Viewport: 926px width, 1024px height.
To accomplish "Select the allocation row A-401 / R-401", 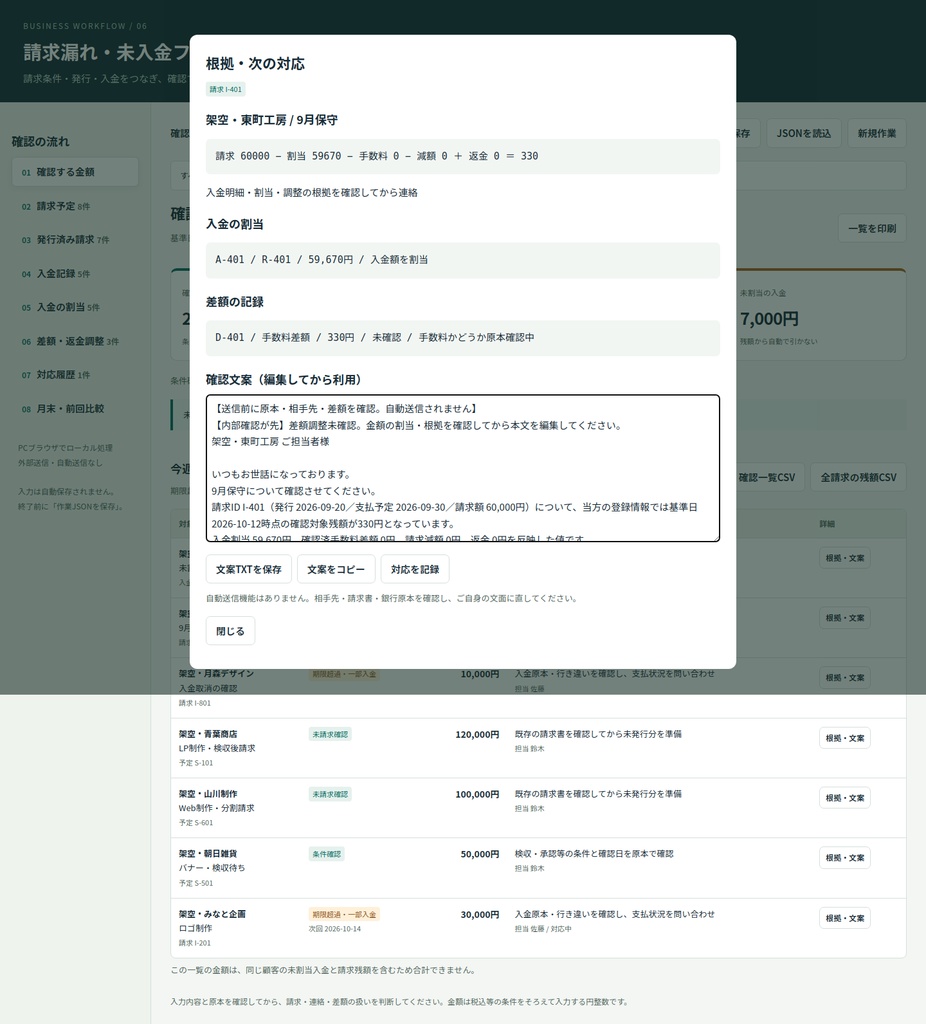I will 462,260.
